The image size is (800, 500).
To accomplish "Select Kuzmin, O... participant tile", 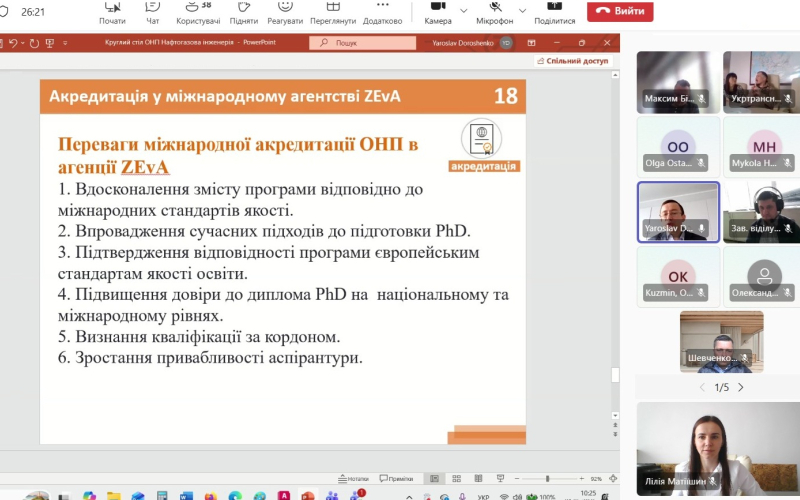I will click(678, 277).
